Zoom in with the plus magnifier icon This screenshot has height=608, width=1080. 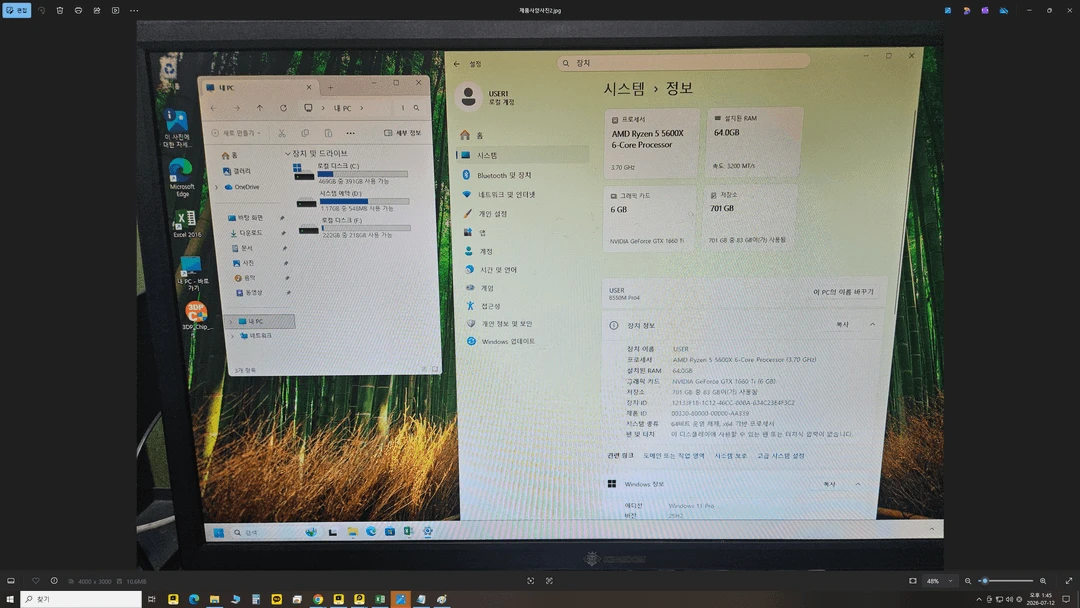coord(1043,581)
